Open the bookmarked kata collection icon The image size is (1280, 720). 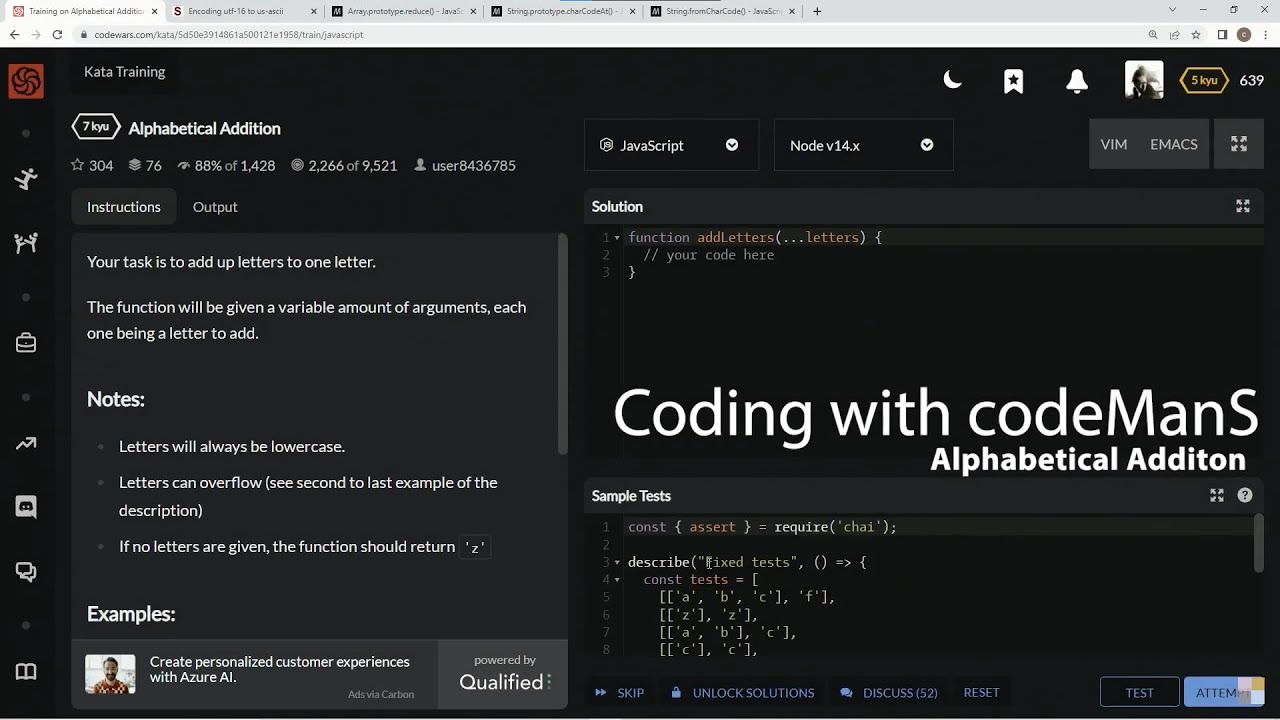[x=1013, y=81]
